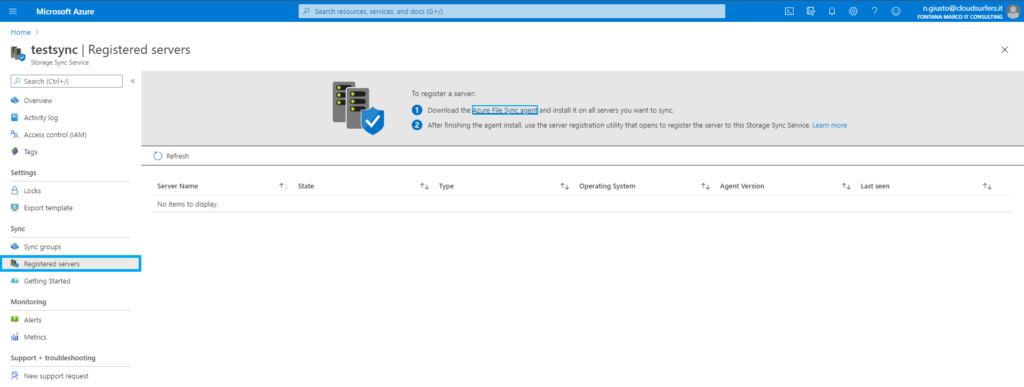
Task: Open the directory and subscription filter icon
Action: coord(810,11)
